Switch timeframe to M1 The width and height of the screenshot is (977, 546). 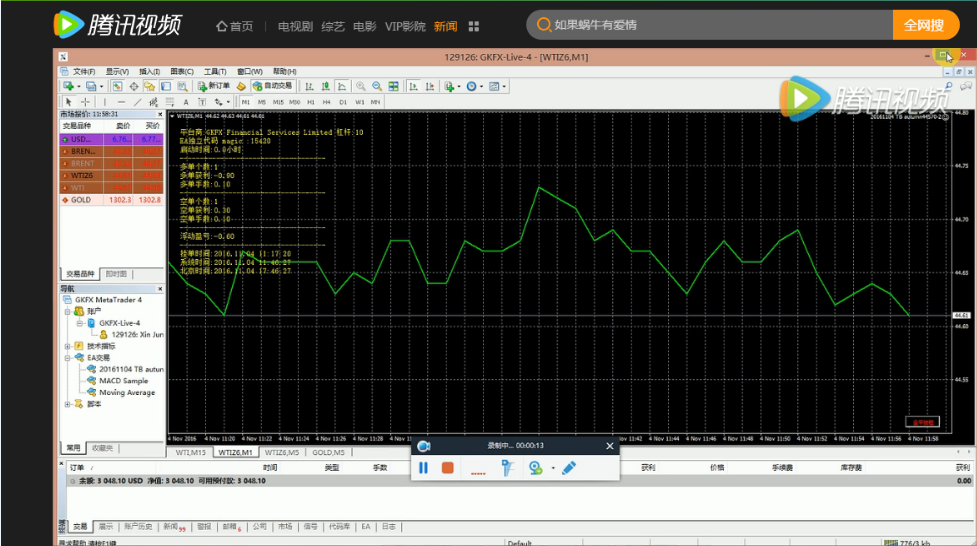click(245, 102)
